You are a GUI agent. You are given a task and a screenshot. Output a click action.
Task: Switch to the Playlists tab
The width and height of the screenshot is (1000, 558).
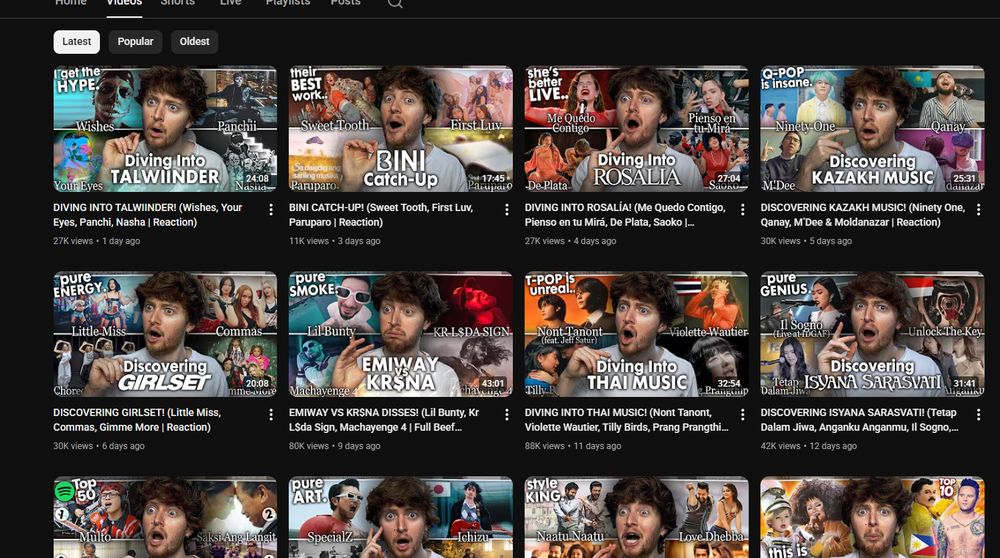coord(288,3)
